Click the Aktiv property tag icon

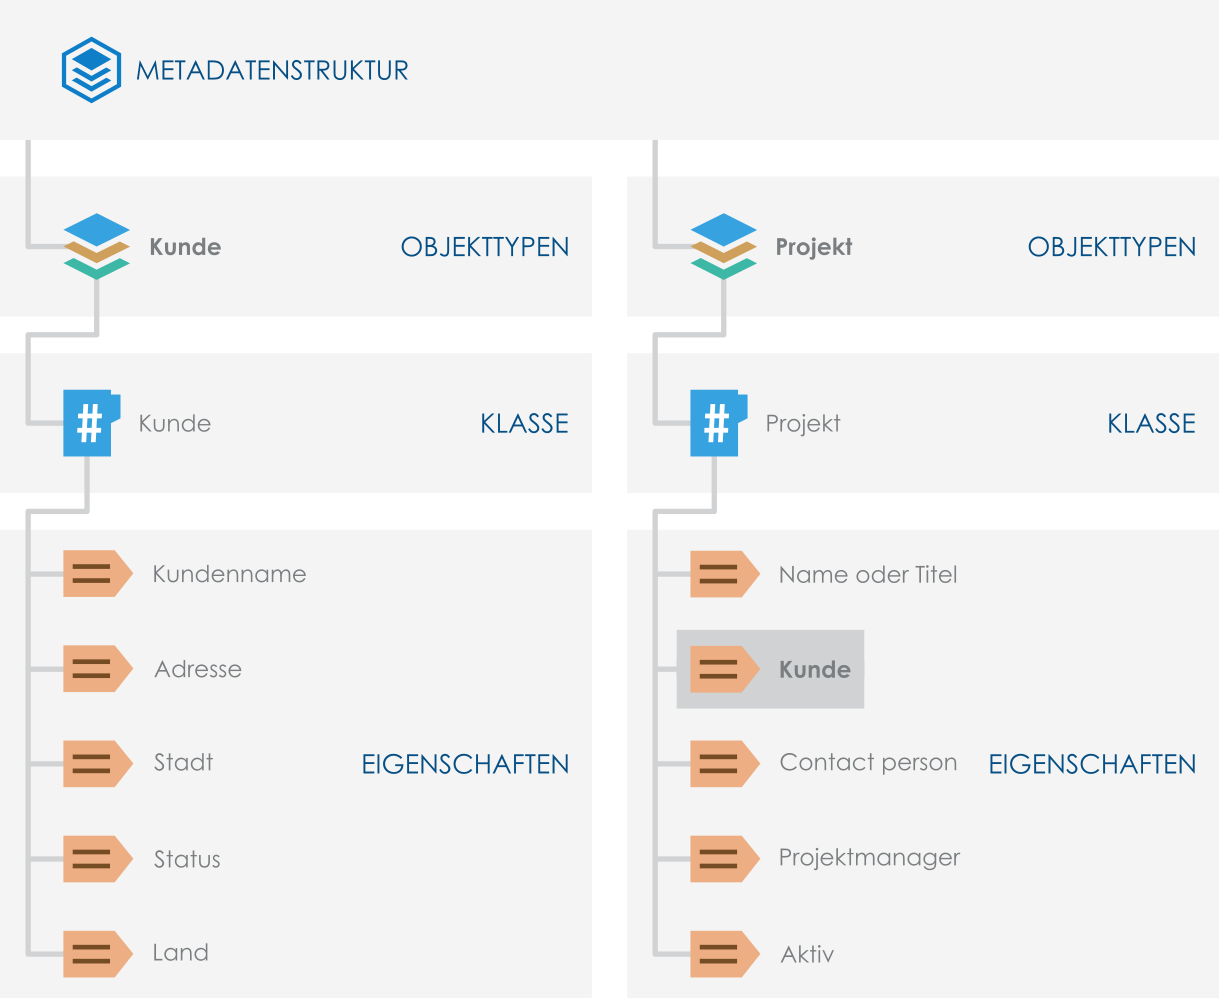click(x=723, y=954)
